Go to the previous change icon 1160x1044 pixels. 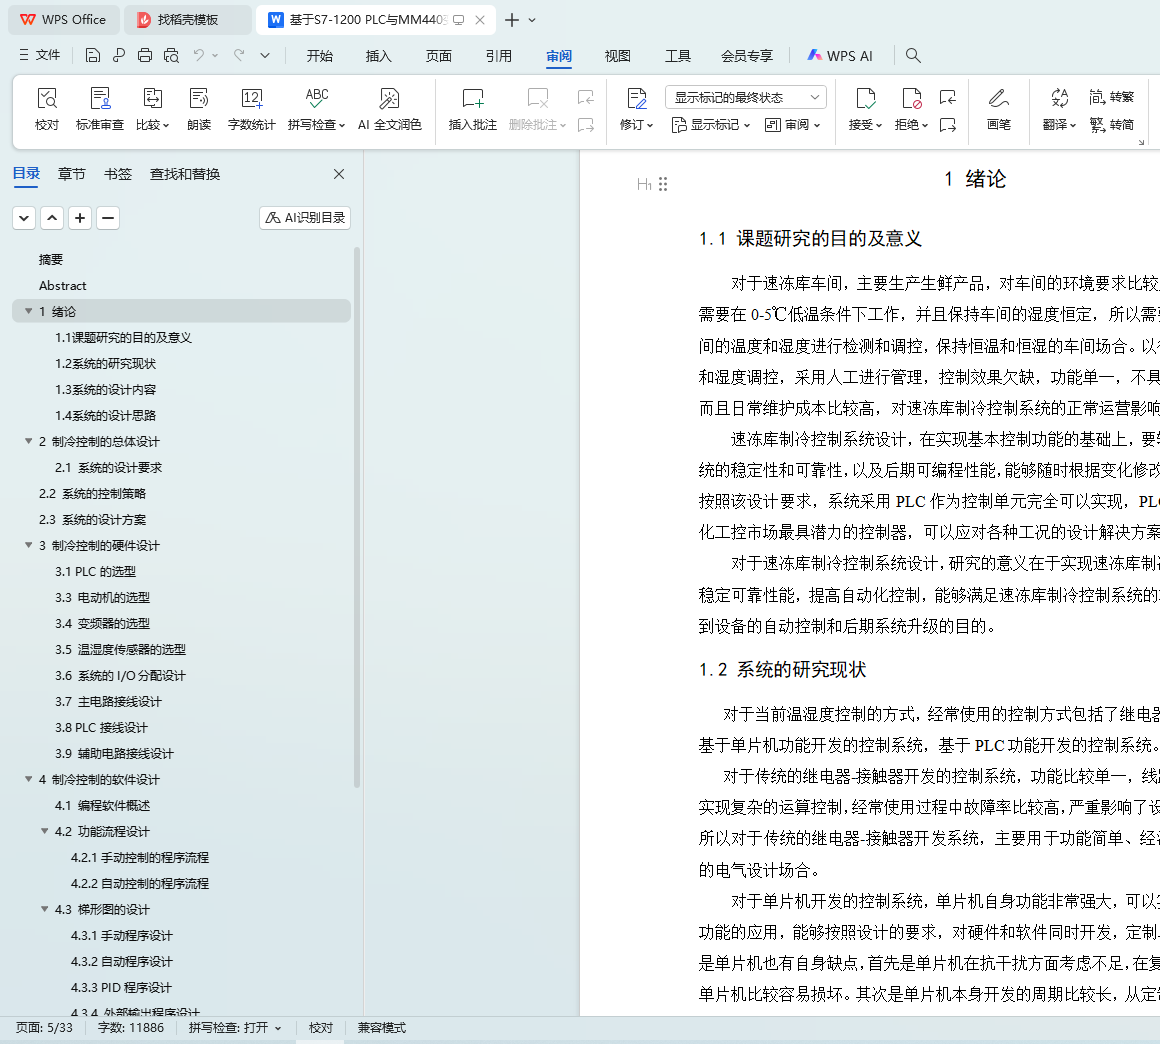click(x=948, y=97)
